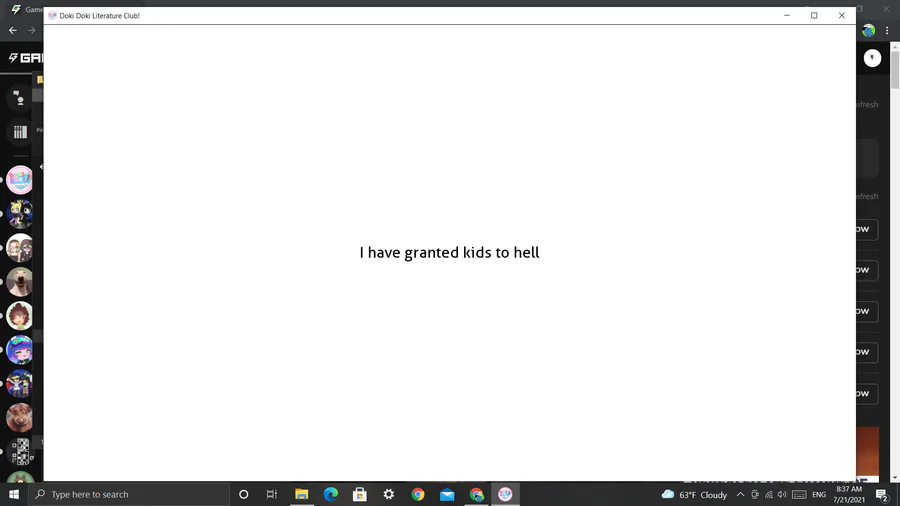Open the volume speaker tray icon
900x506 pixels.
coord(782,495)
